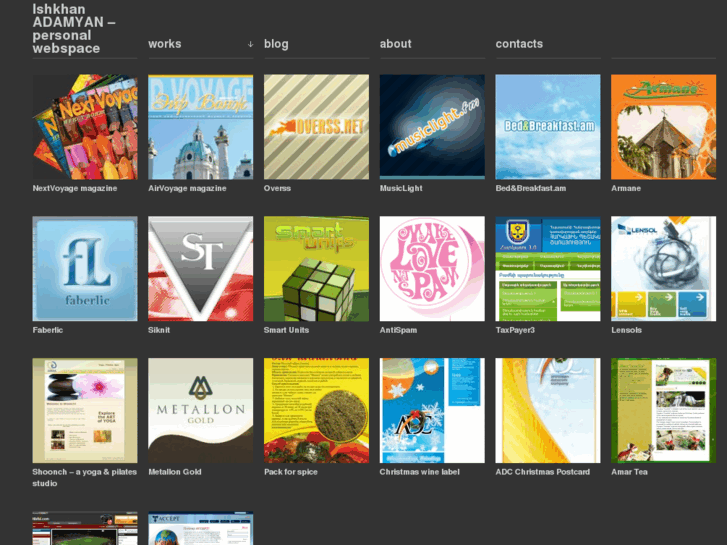Follow the Shoonch yoga & pilates studio link
727x545 pixels.
pos(85,478)
